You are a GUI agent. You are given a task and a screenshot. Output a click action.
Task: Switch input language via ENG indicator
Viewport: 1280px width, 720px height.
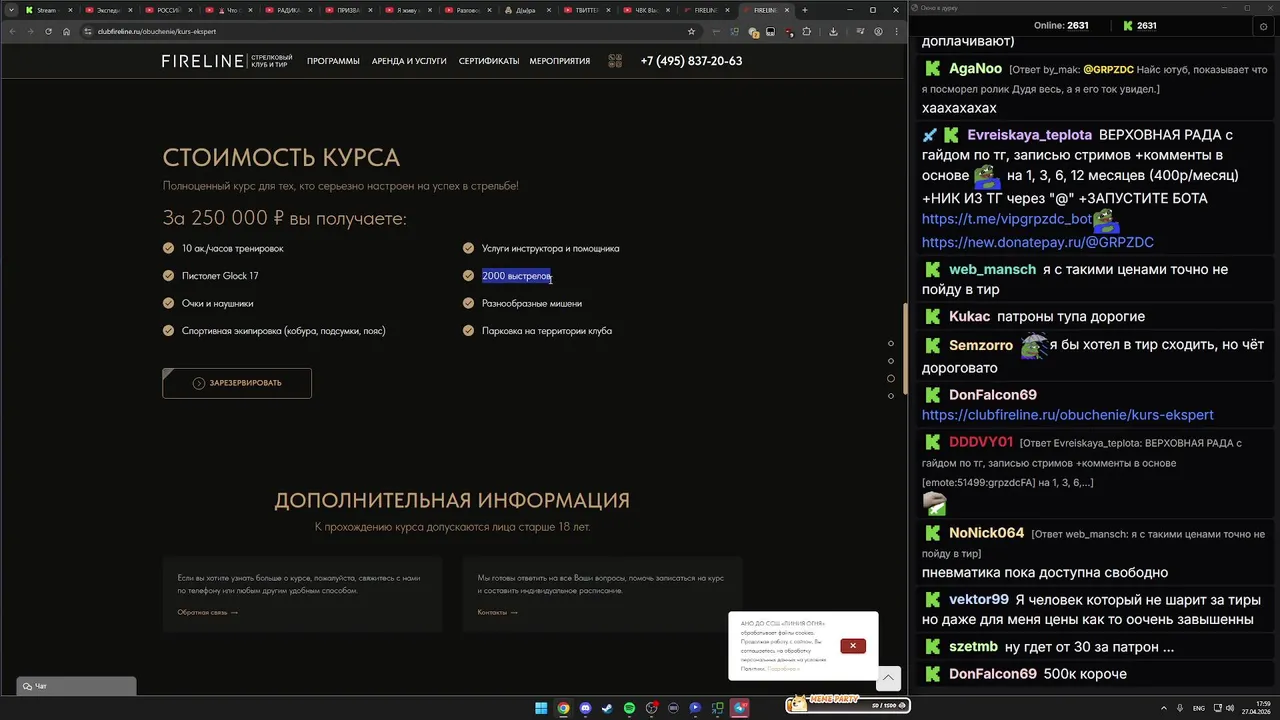pos(1199,708)
